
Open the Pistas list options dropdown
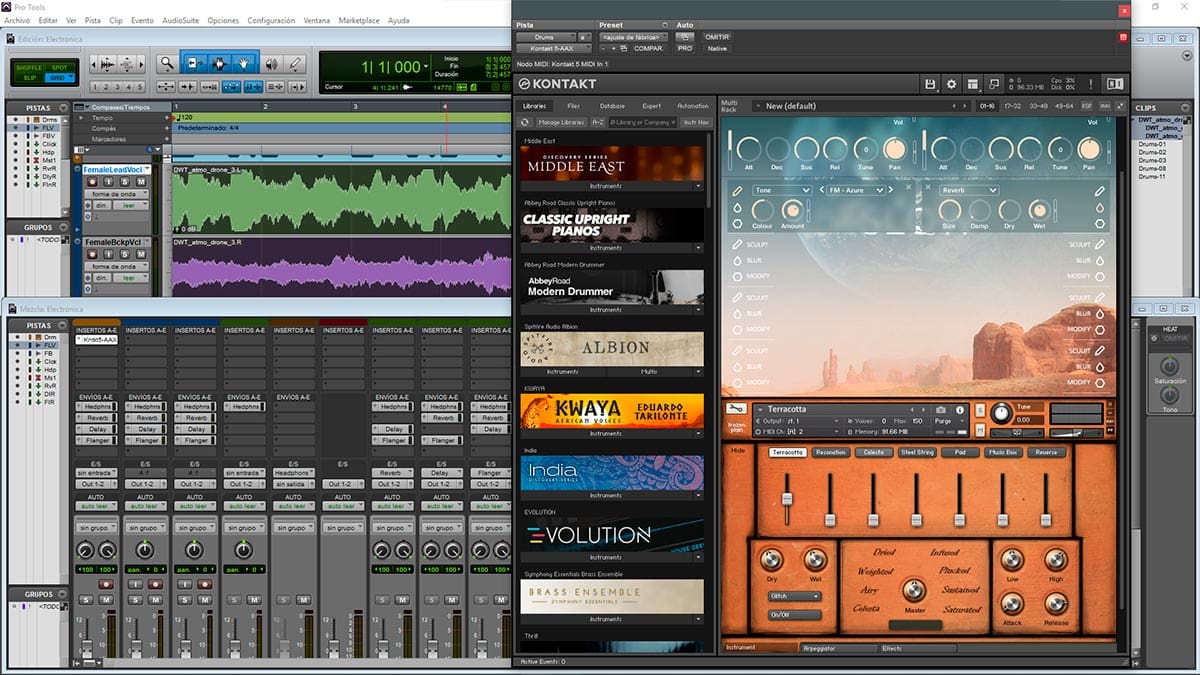coord(64,107)
